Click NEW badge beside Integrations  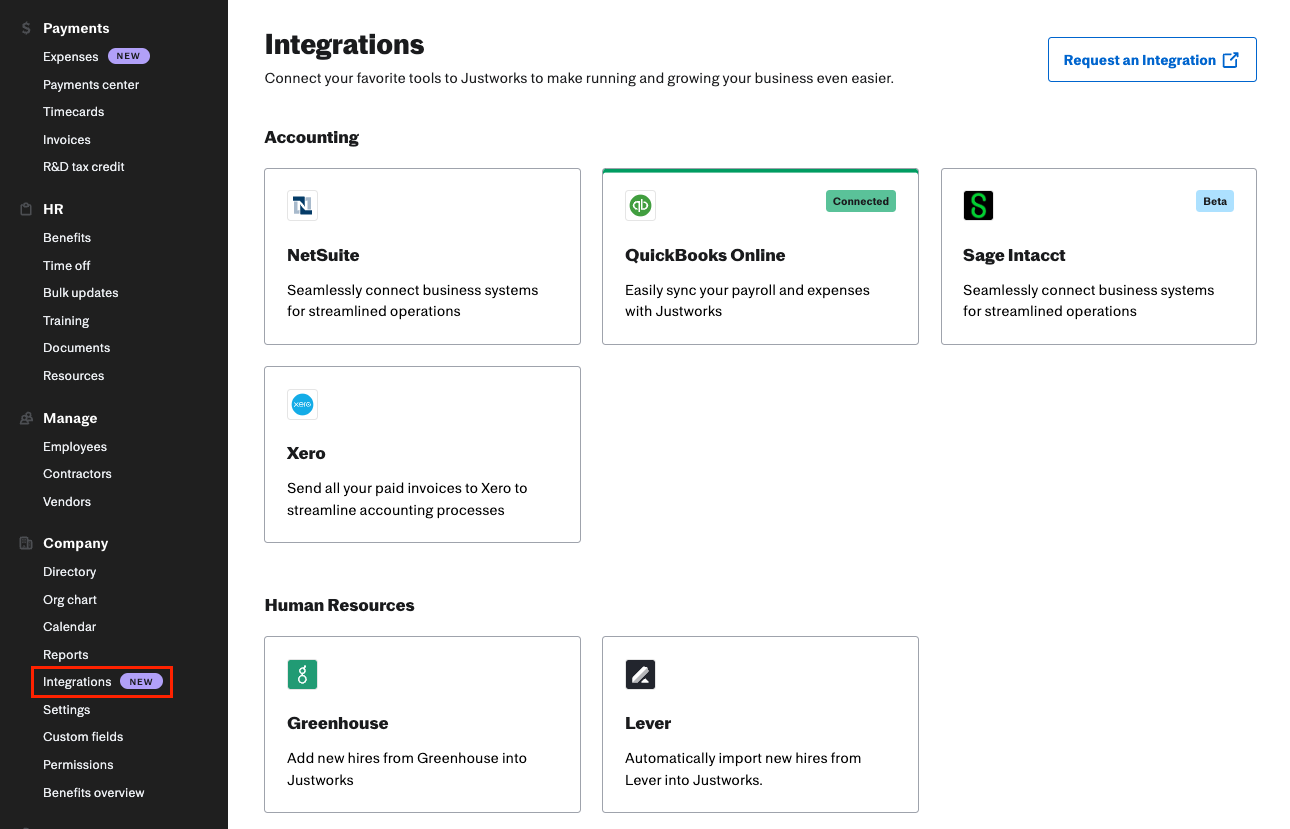click(141, 682)
